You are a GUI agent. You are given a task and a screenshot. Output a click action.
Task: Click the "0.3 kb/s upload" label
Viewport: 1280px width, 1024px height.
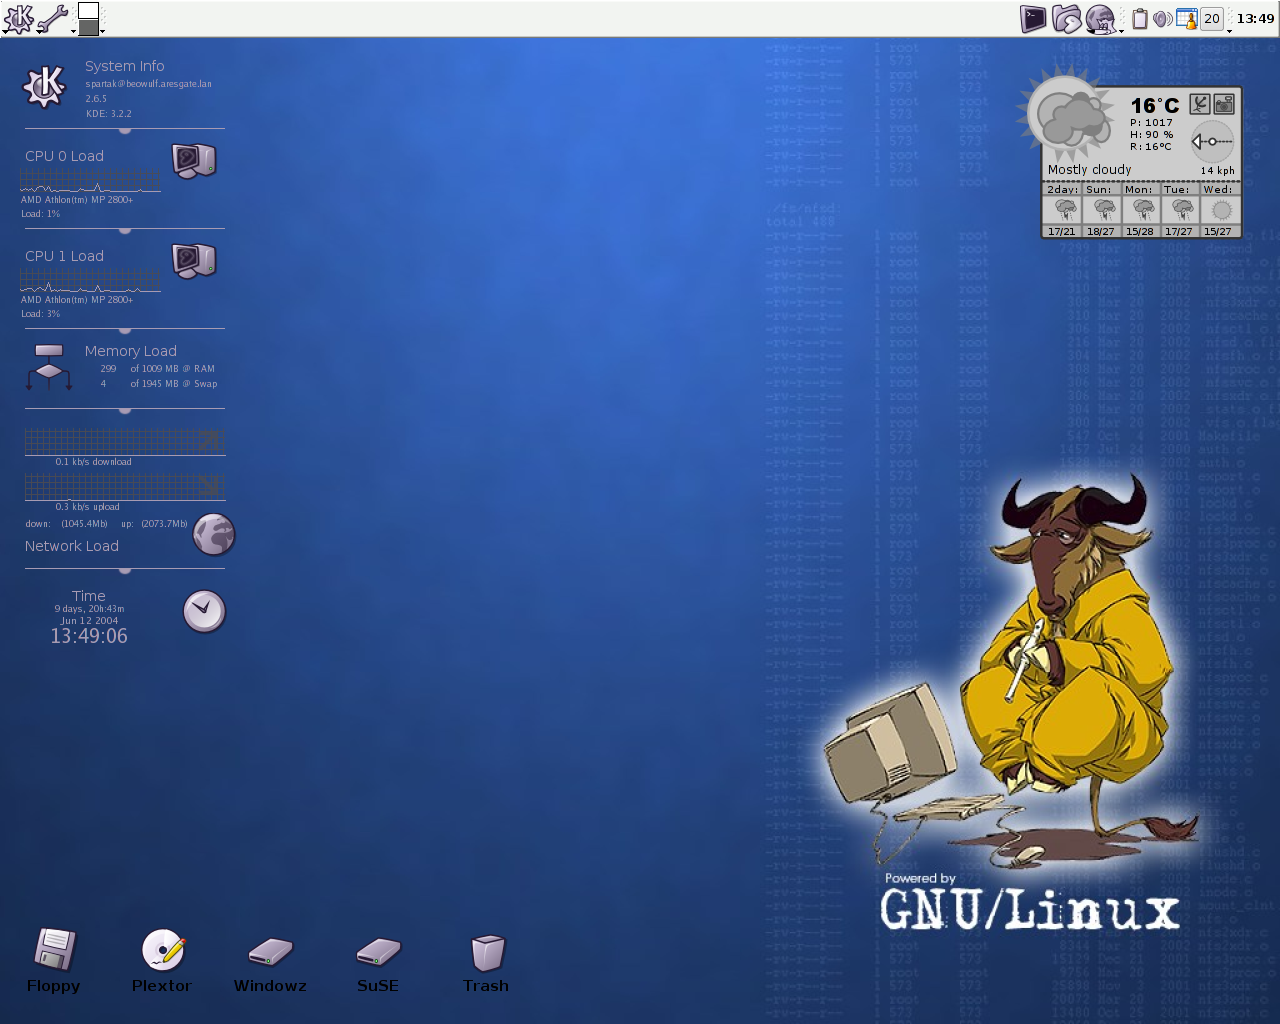88,507
